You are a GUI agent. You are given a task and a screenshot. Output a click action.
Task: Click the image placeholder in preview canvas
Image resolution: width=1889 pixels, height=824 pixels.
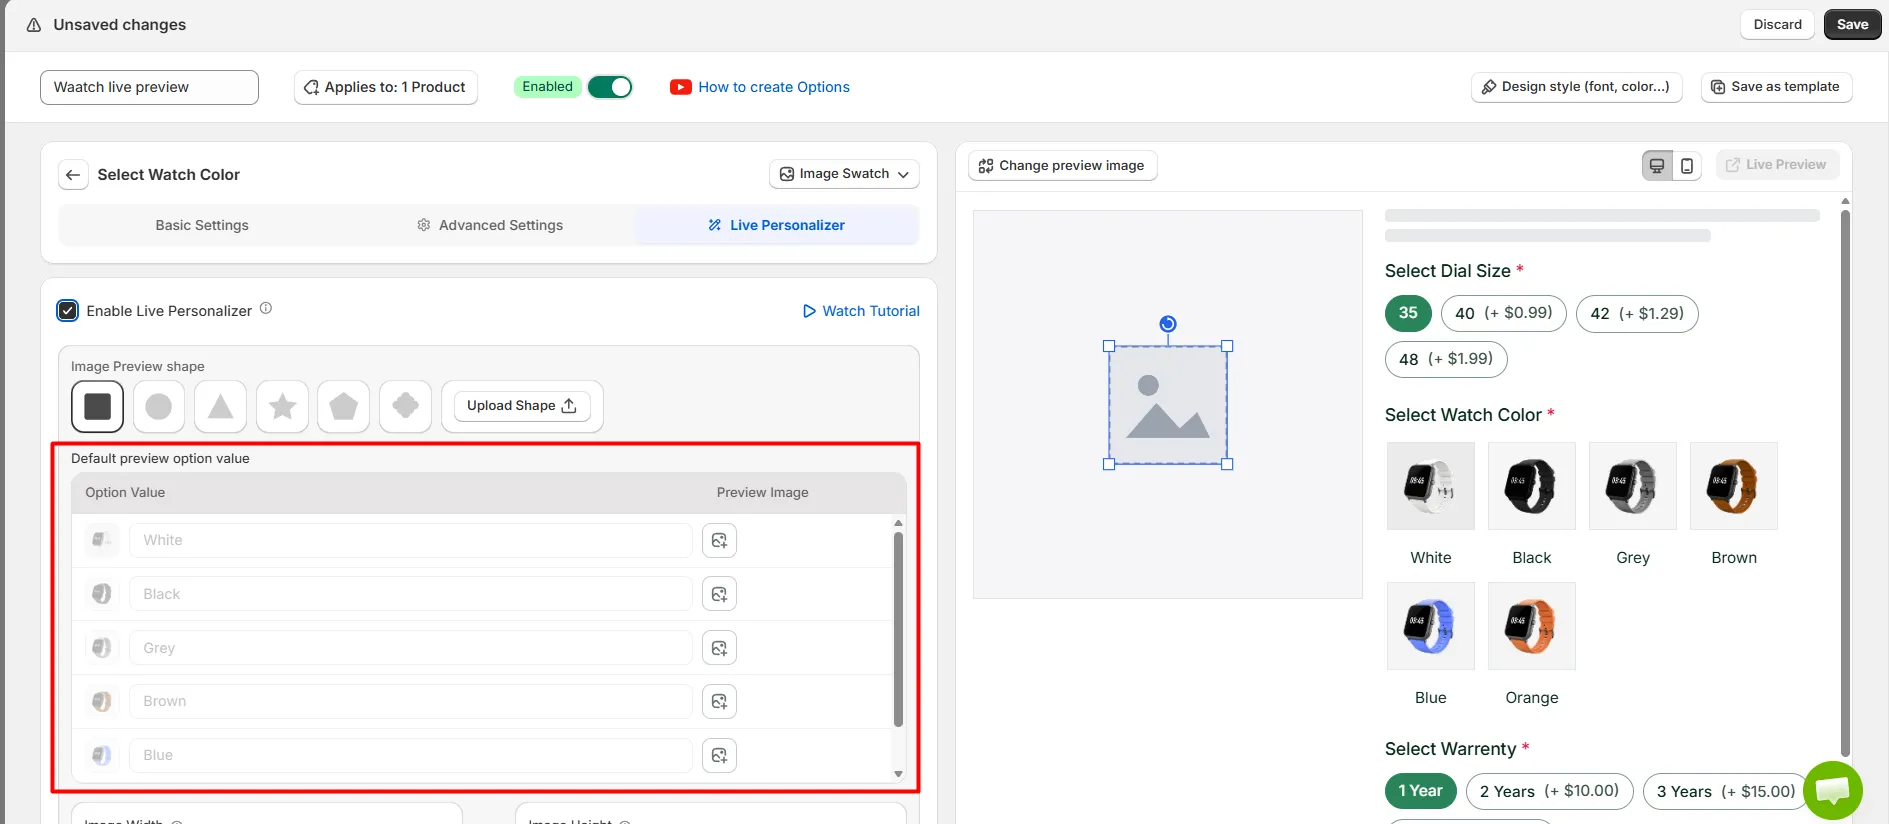[1168, 405]
